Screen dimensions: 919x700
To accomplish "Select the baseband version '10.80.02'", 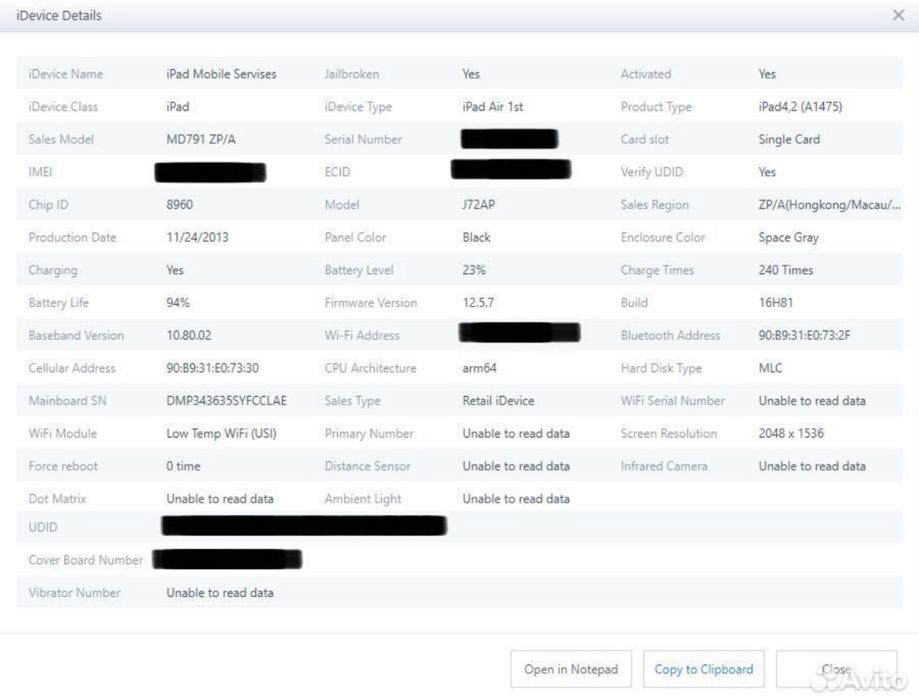I will click(x=188, y=335).
